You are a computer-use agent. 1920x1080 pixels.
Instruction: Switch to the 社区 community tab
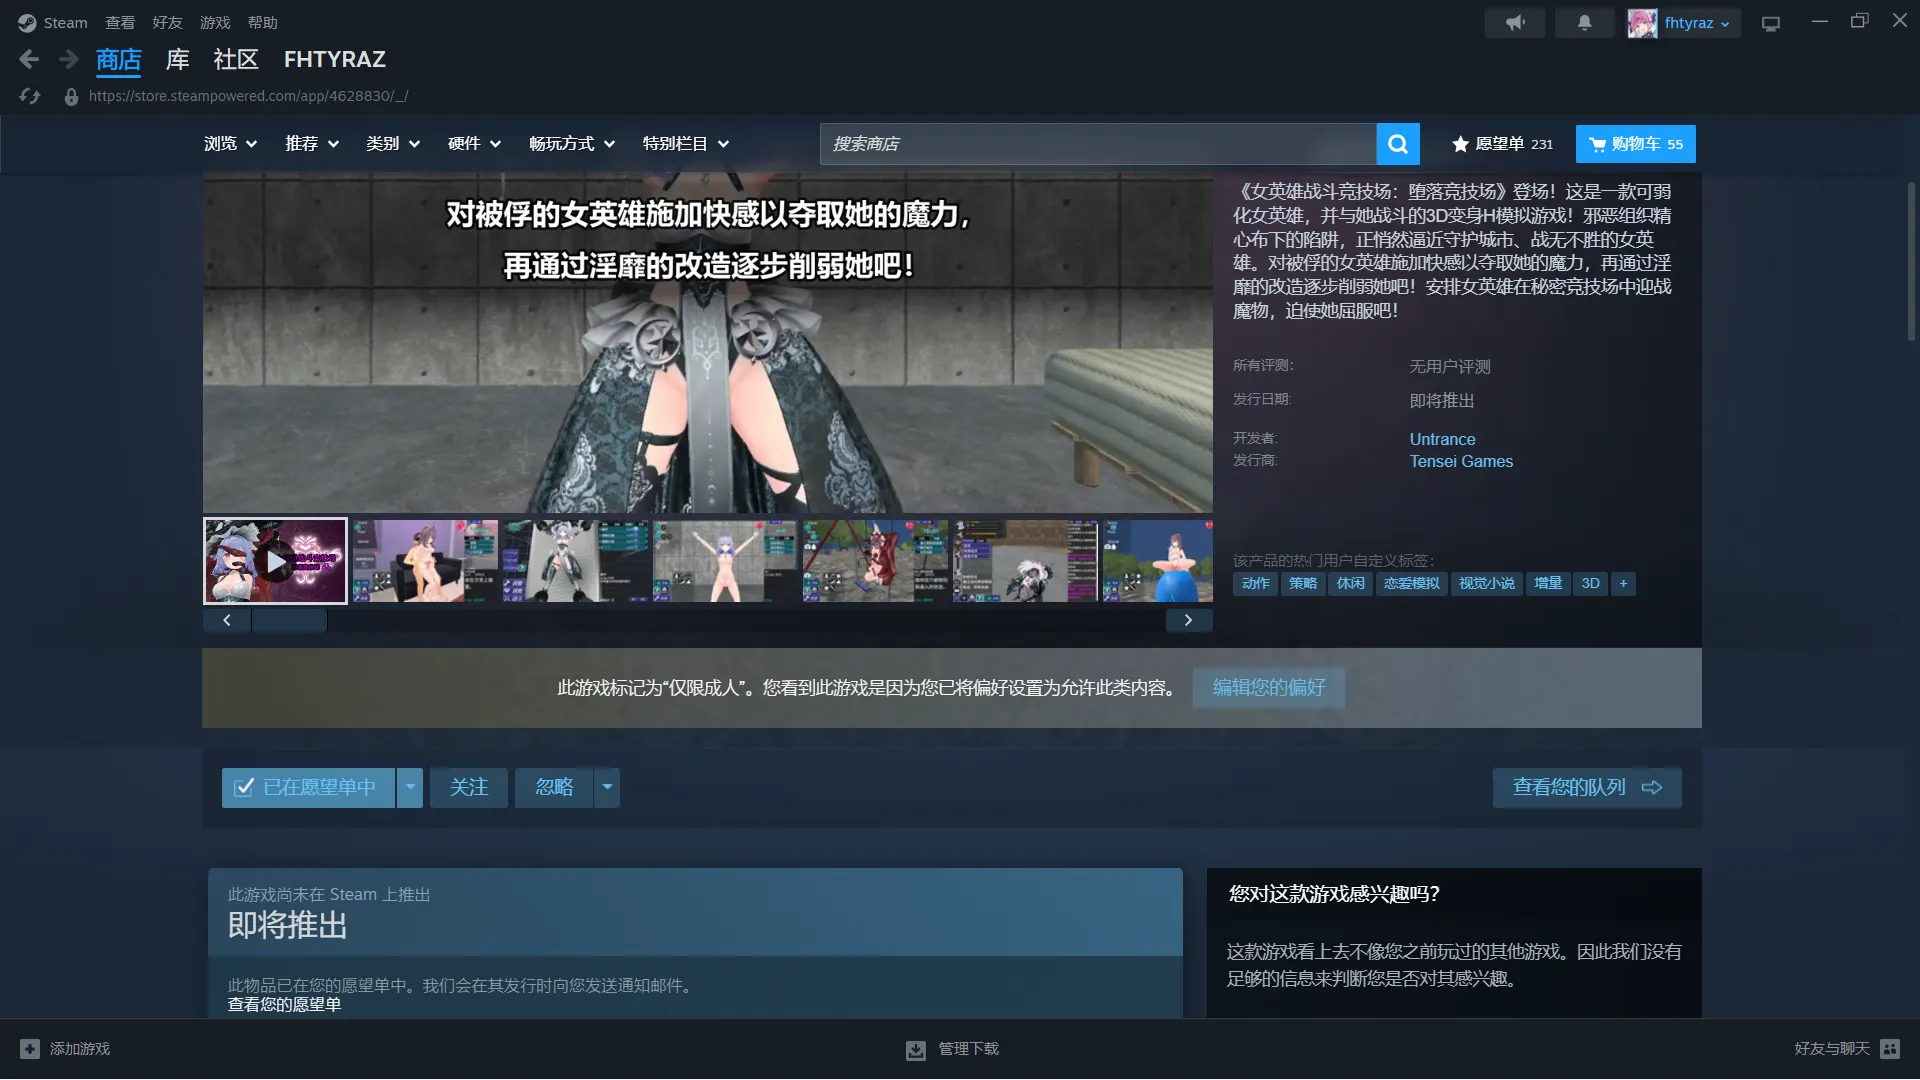[236, 60]
